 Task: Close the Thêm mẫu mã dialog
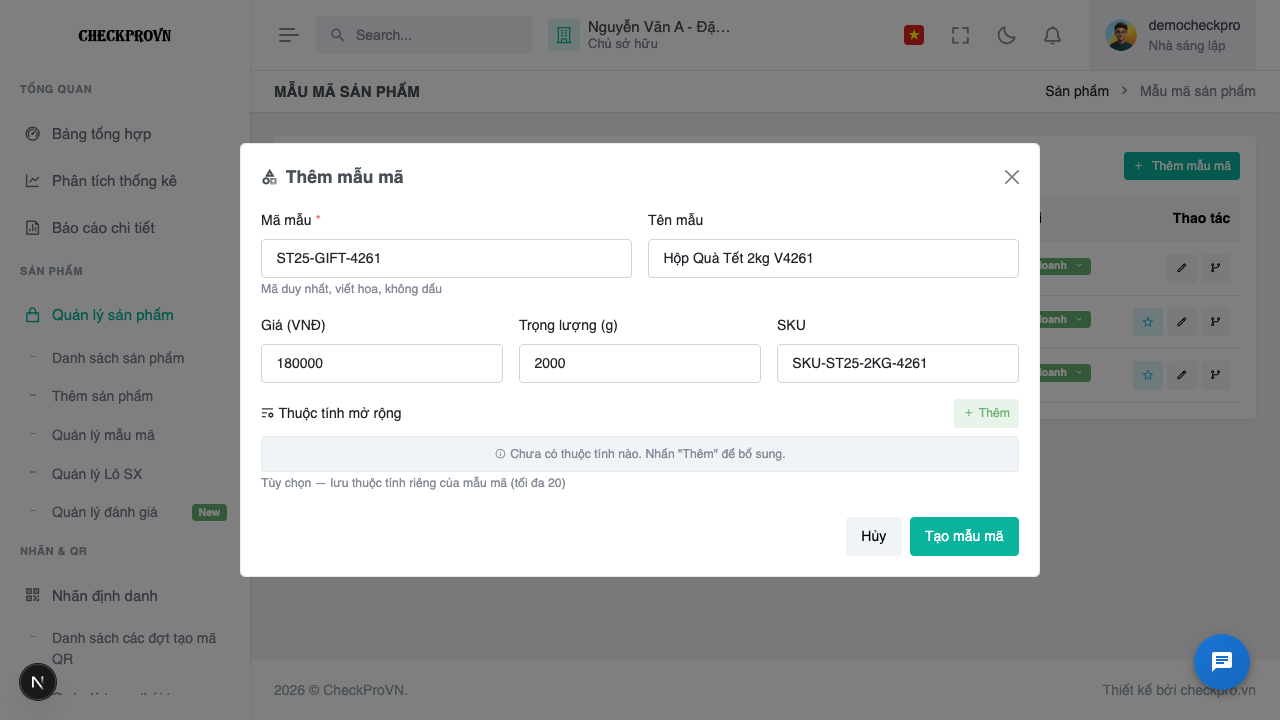tap(1012, 177)
